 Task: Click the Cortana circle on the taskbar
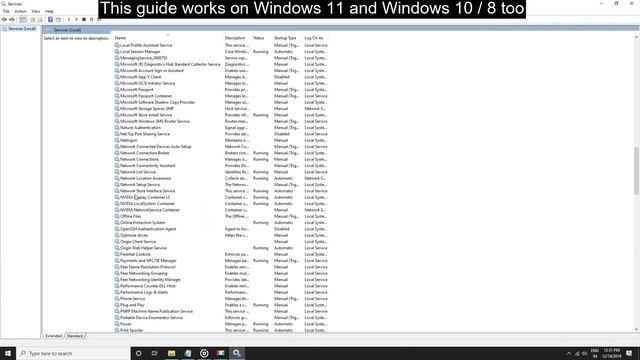tap(138, 353)
